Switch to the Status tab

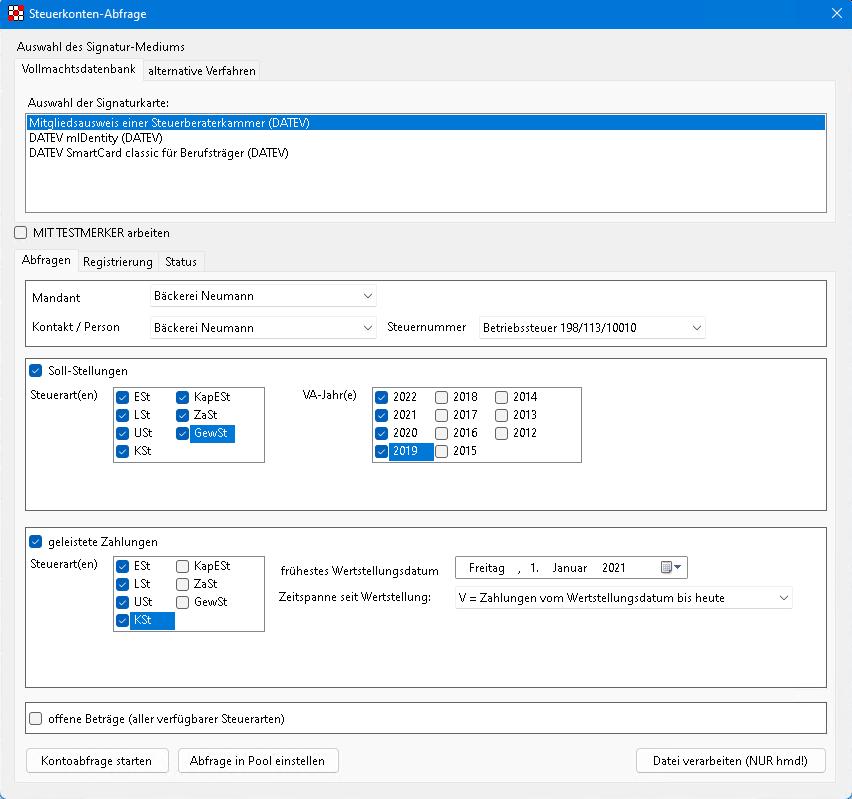(x=181, y=262)
